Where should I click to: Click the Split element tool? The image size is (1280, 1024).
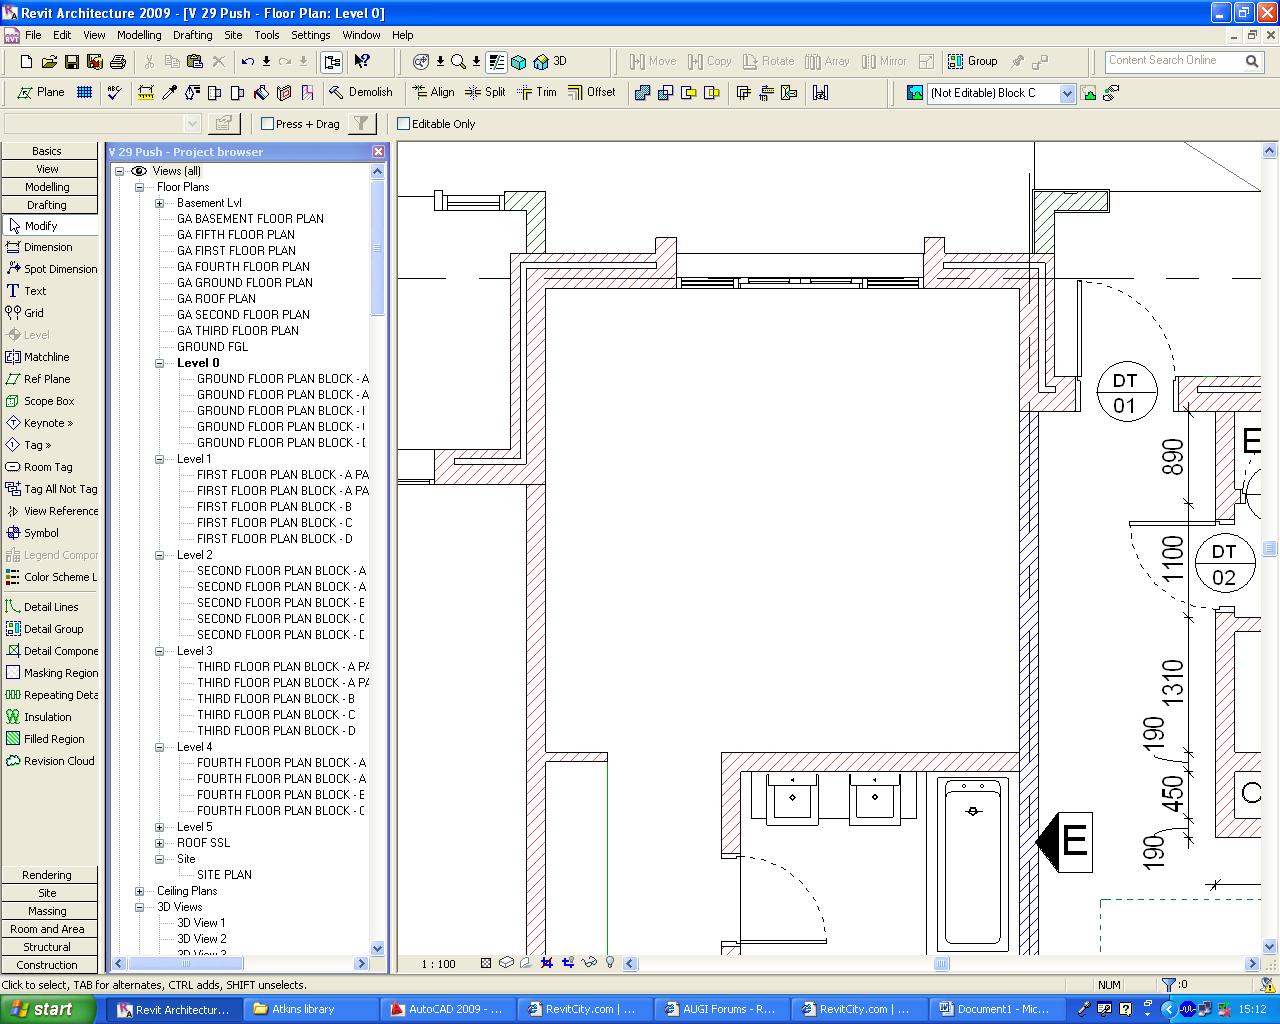(x=485, y=92)
